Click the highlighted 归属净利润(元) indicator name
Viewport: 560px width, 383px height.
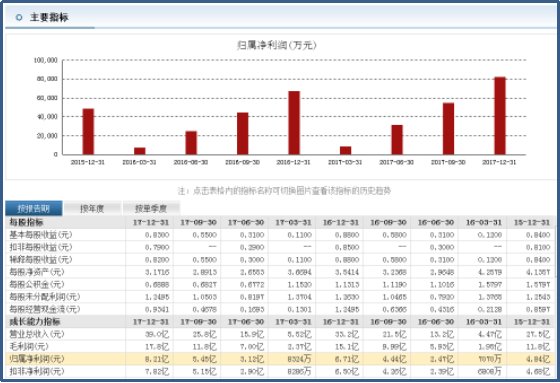(x=37, y=359)
